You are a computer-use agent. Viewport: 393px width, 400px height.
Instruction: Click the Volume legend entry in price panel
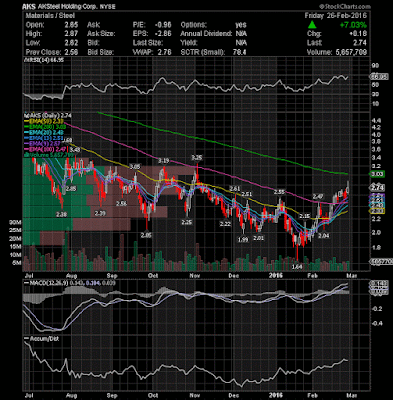click(49, 155)
